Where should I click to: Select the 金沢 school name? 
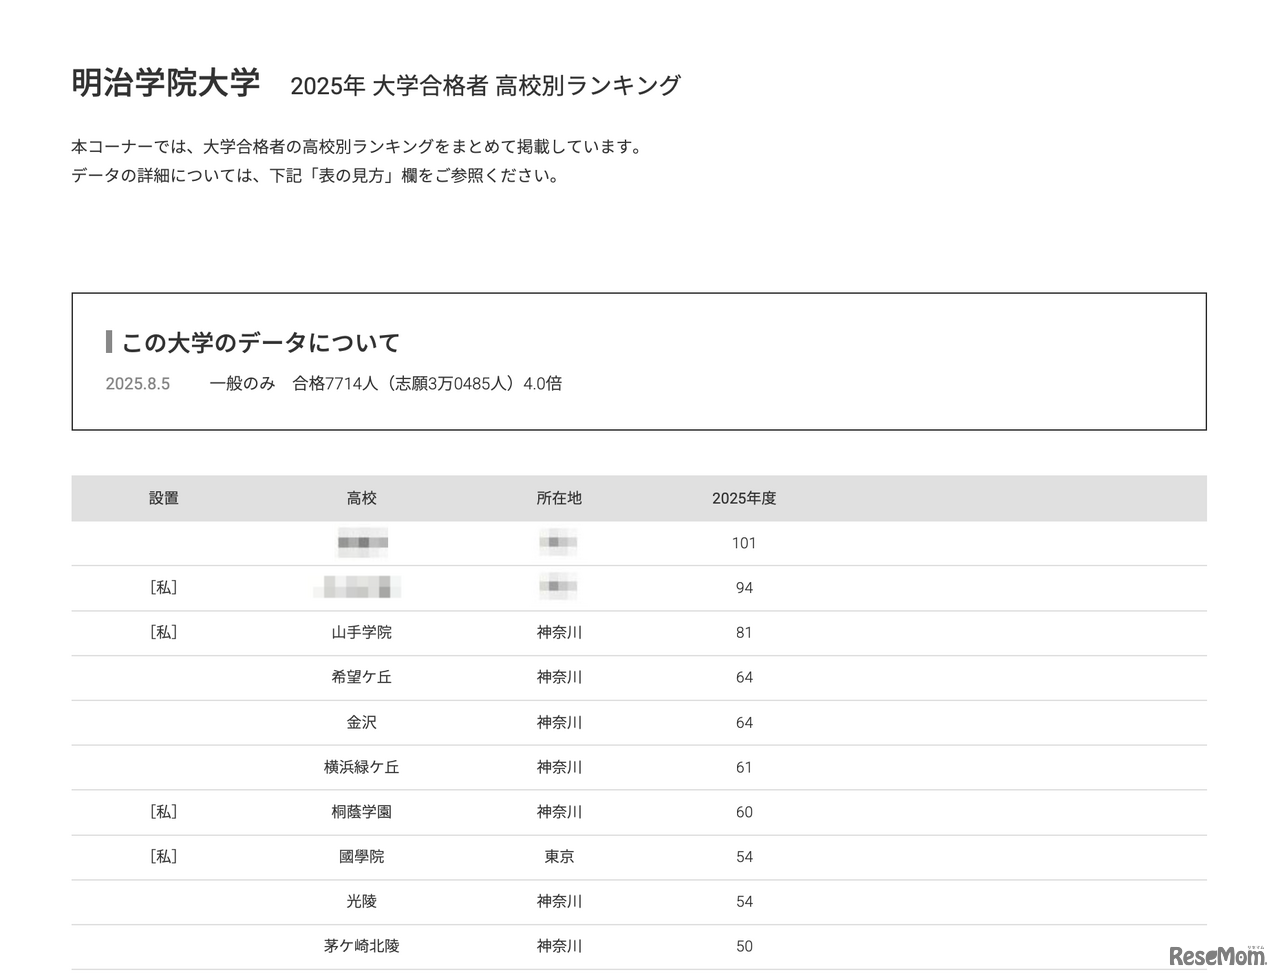coord(362,722)
